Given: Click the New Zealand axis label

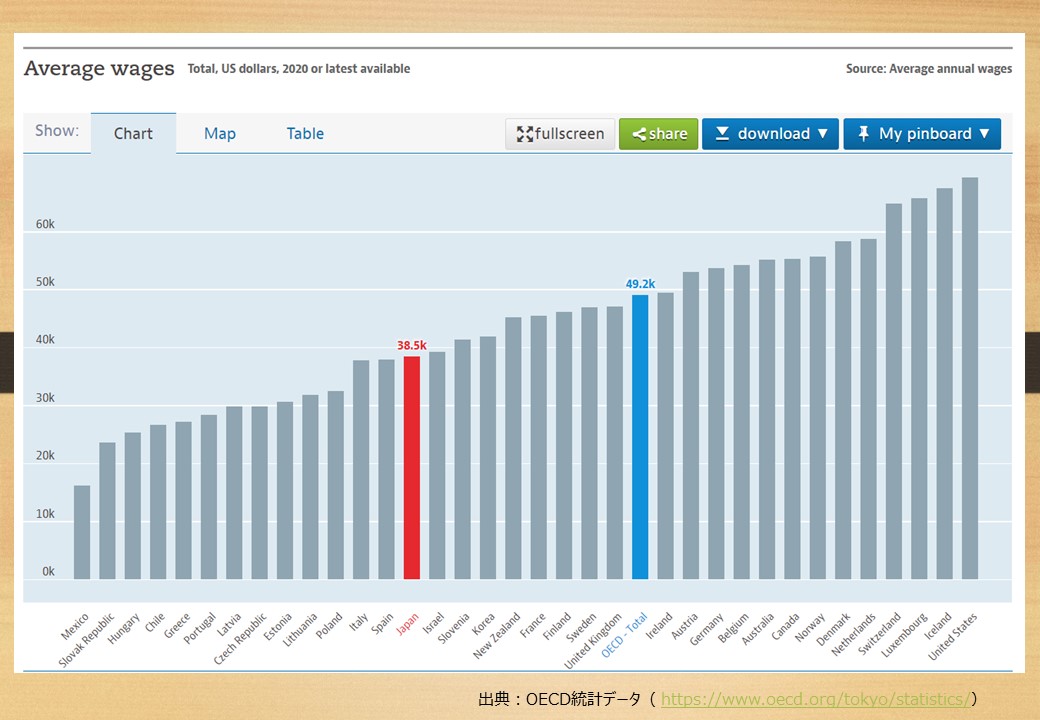Looking at the screenshot, I should [x=497, y=636].
